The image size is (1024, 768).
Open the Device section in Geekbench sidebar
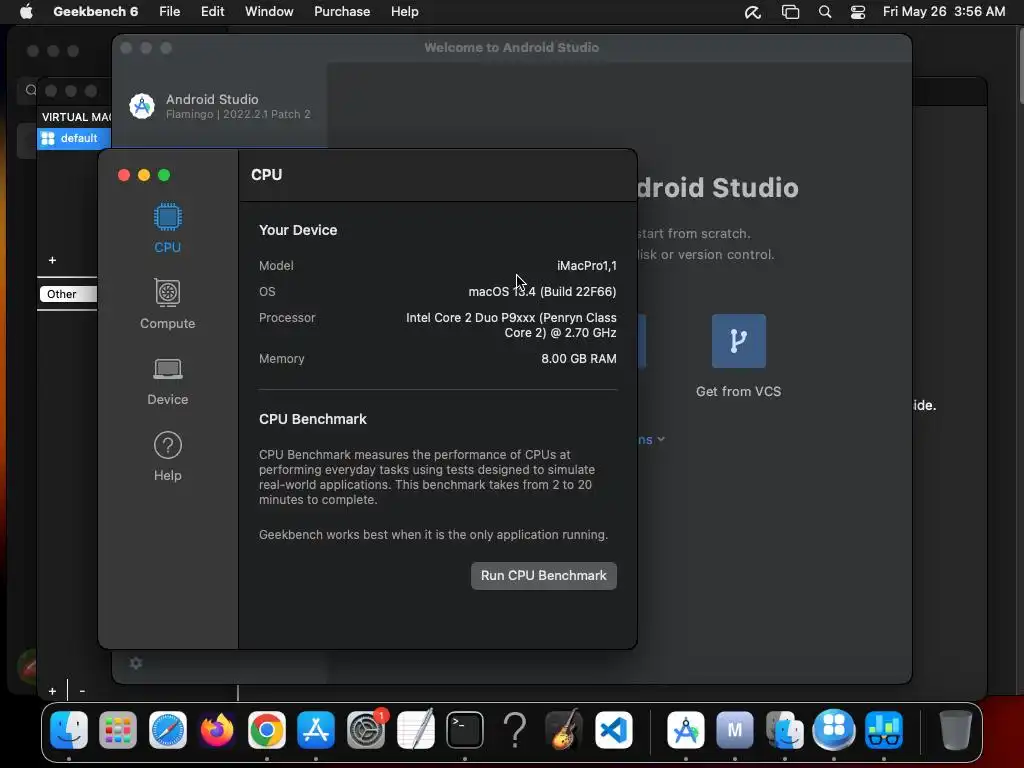coord(167,381)
